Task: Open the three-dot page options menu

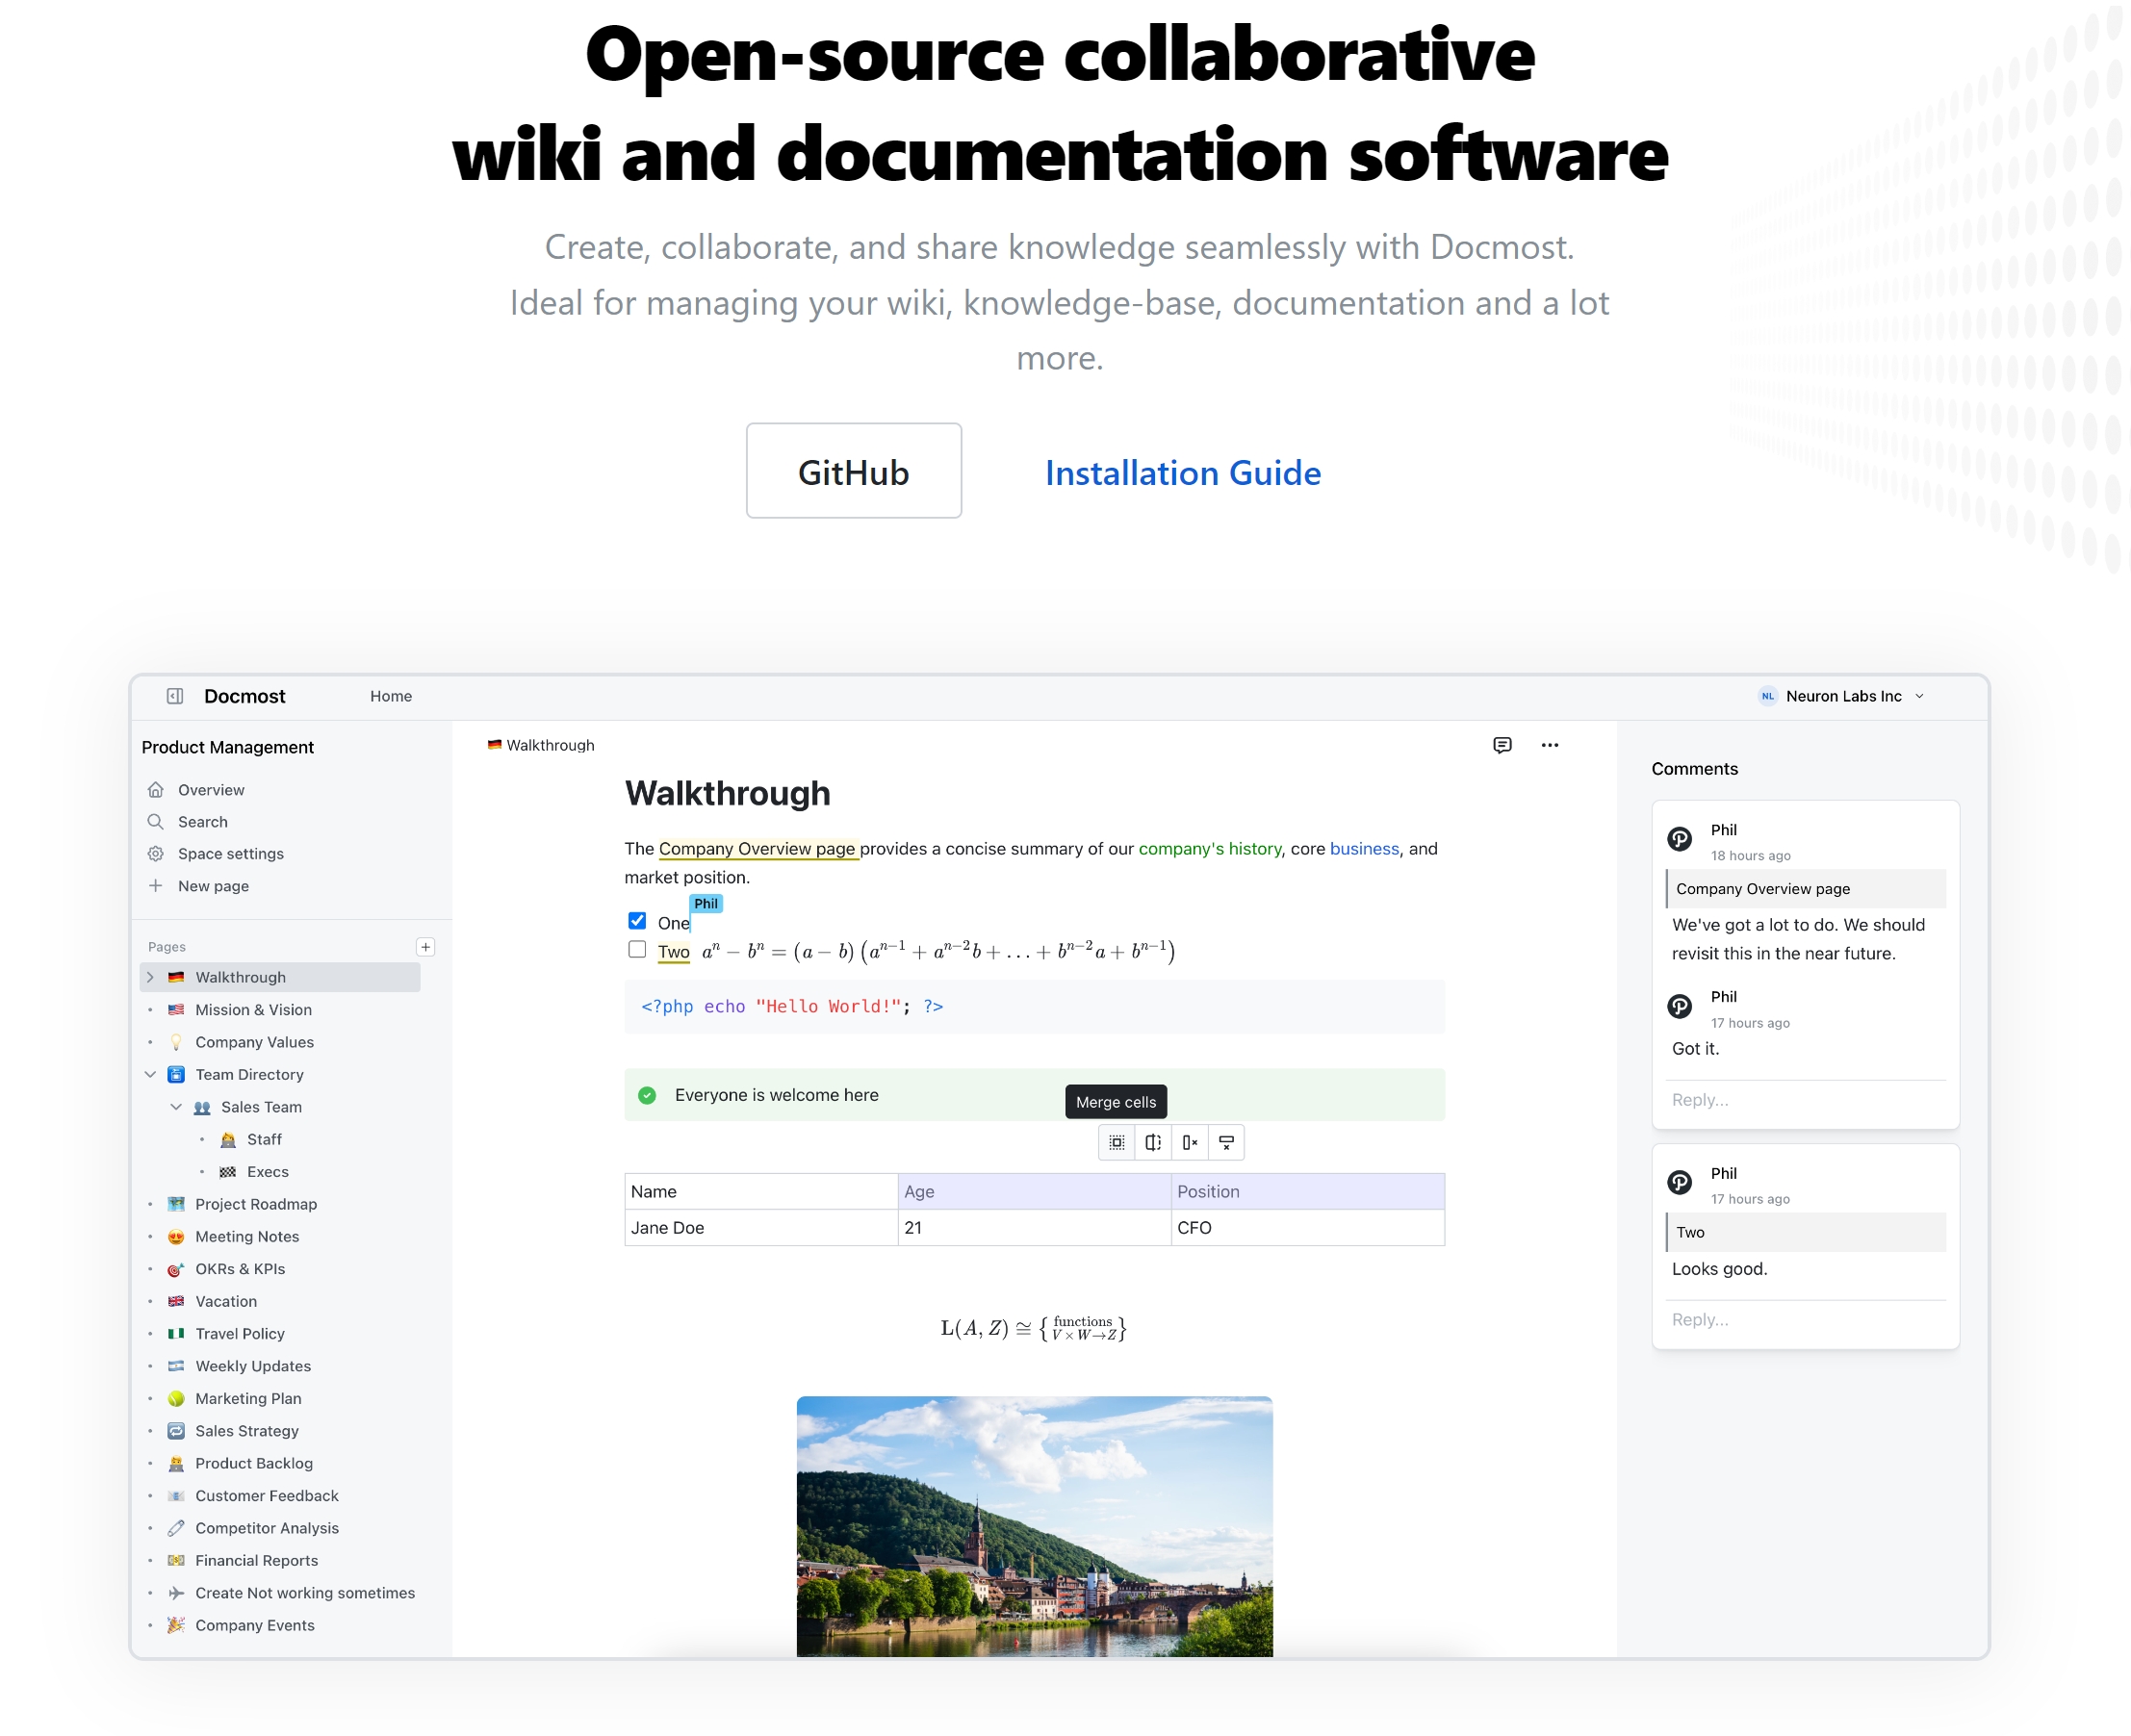Action: click(1549, 745)
